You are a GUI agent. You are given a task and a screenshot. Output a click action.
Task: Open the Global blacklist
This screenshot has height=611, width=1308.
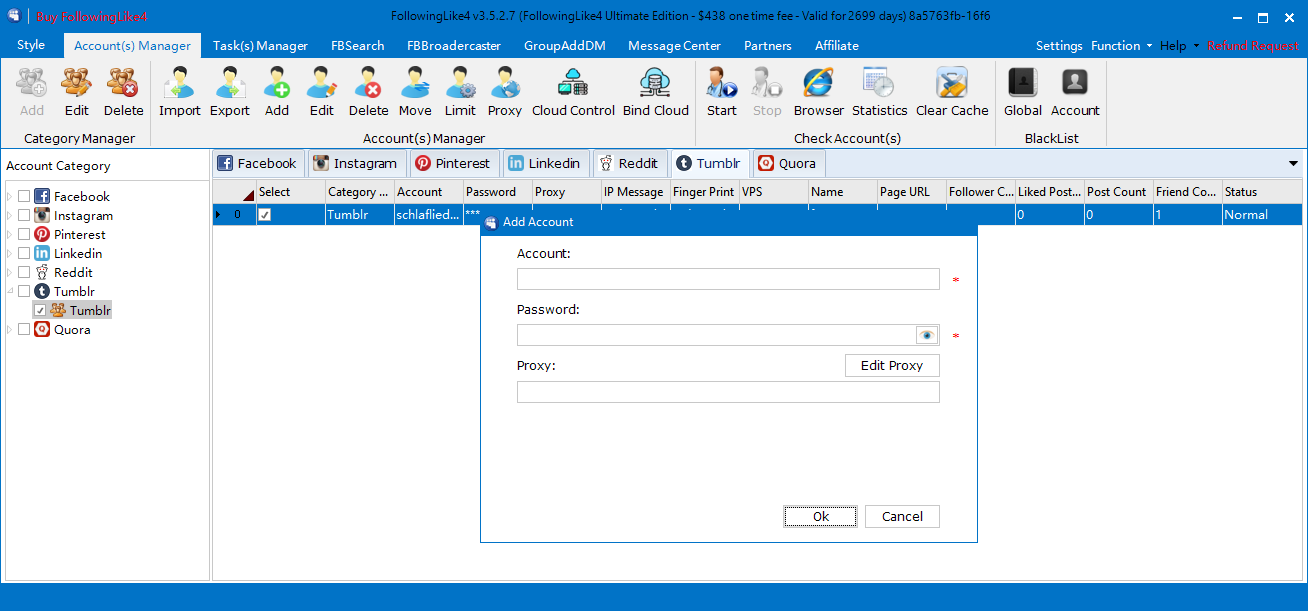point(1023,92)
